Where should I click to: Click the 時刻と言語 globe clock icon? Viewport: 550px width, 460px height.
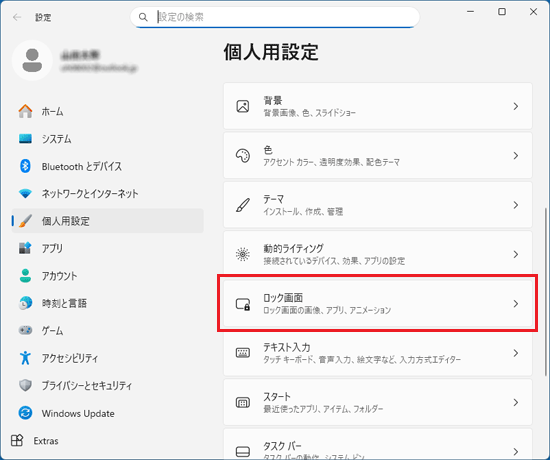click(25, 303)
